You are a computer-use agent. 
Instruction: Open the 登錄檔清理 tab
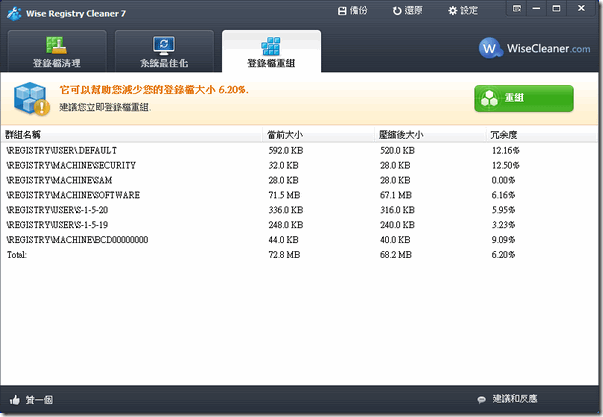57,51
